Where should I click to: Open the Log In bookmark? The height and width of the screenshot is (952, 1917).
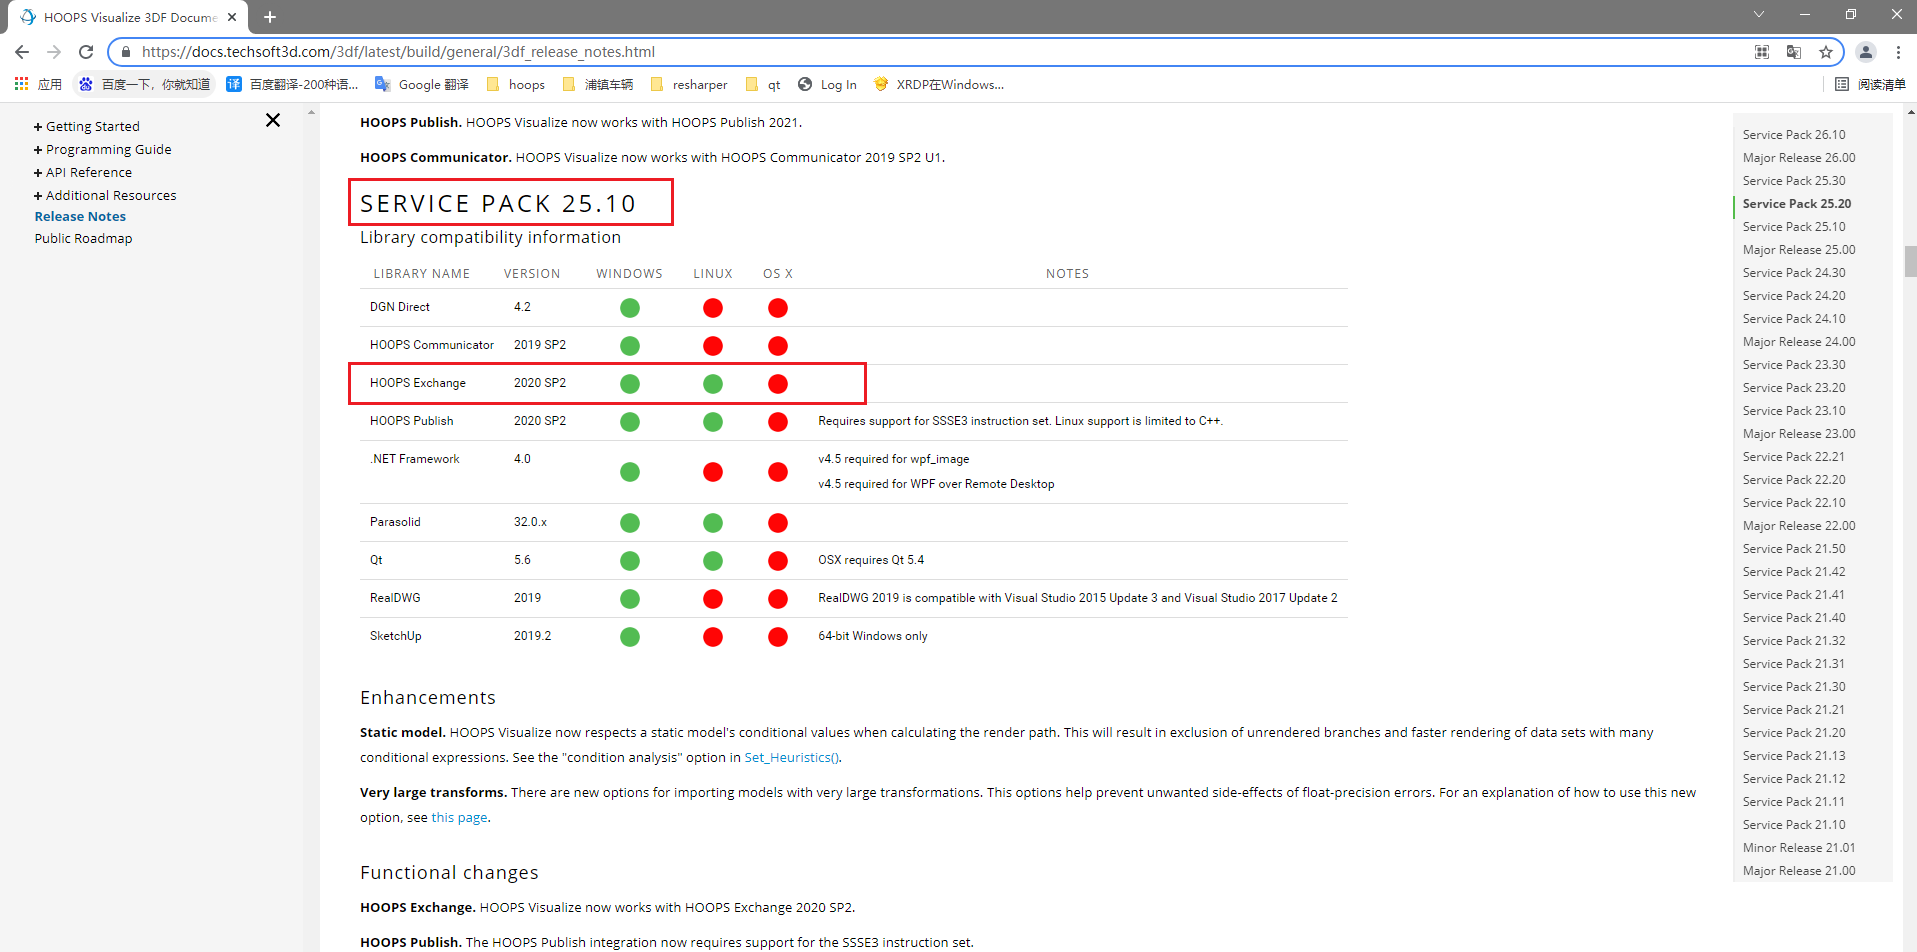[827, 85]
